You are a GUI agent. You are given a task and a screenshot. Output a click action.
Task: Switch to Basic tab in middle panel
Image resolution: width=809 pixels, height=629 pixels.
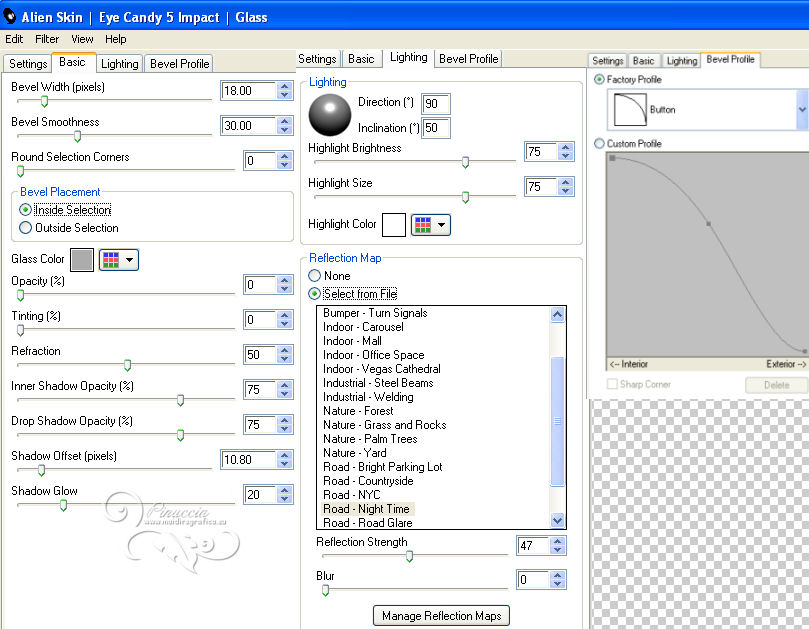(x=361, y=59)
